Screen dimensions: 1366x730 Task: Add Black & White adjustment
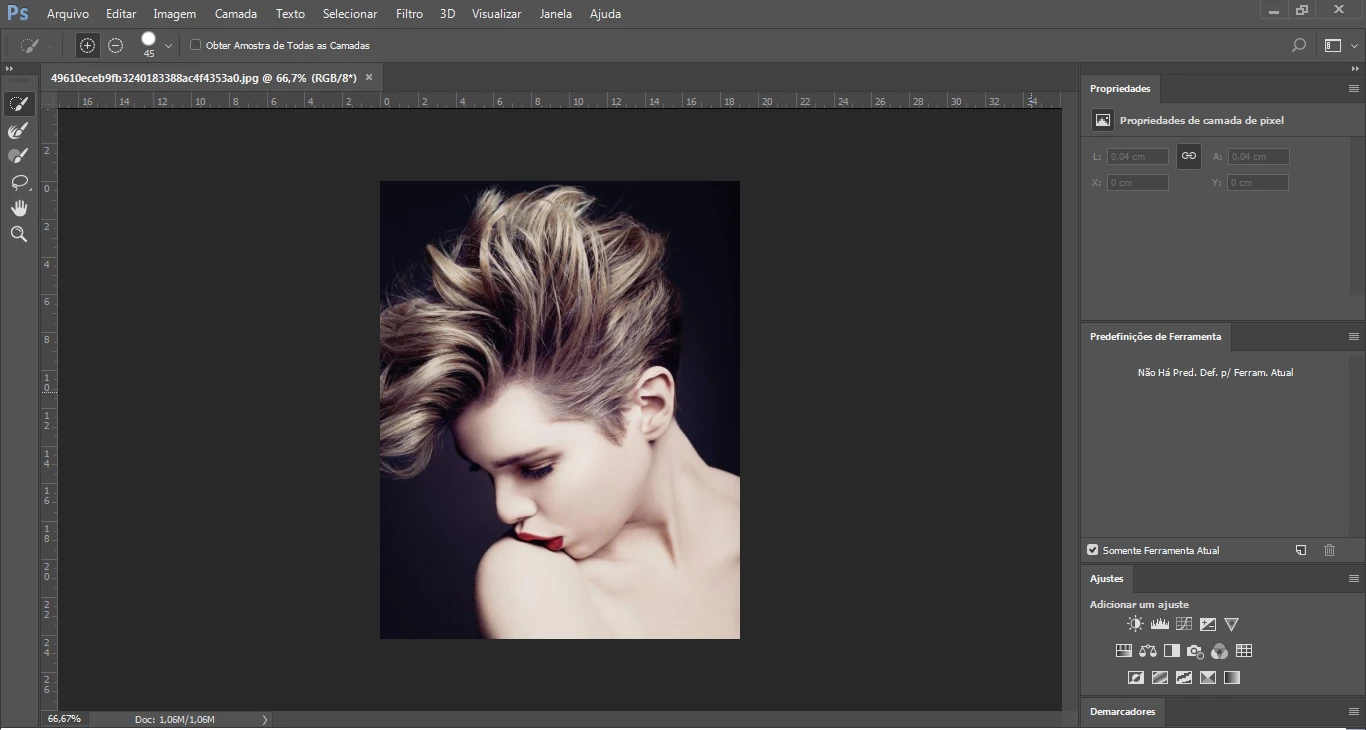1172,651
